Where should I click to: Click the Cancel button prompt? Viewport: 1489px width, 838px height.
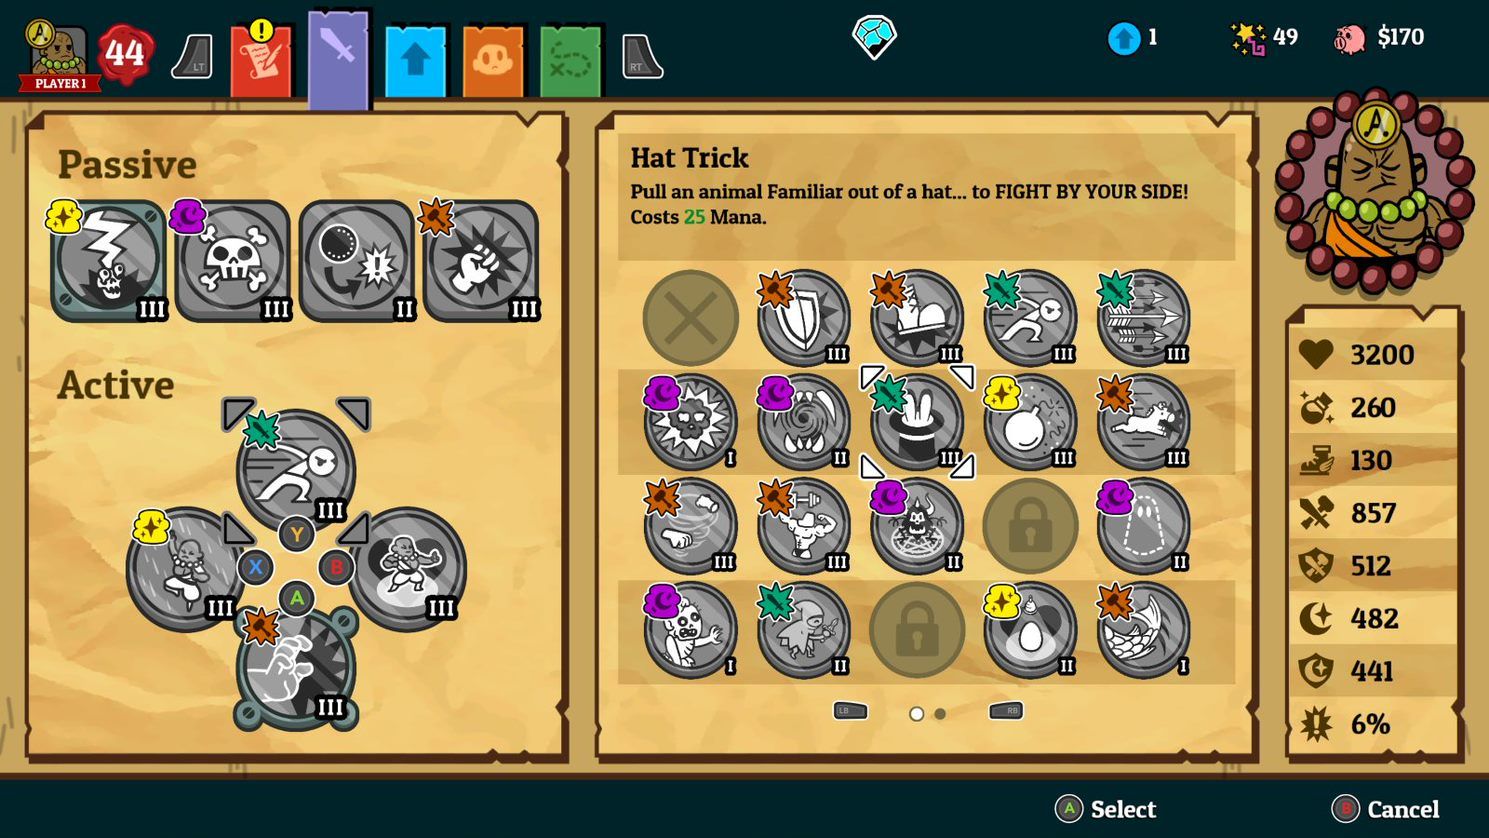pos(1386,809)
